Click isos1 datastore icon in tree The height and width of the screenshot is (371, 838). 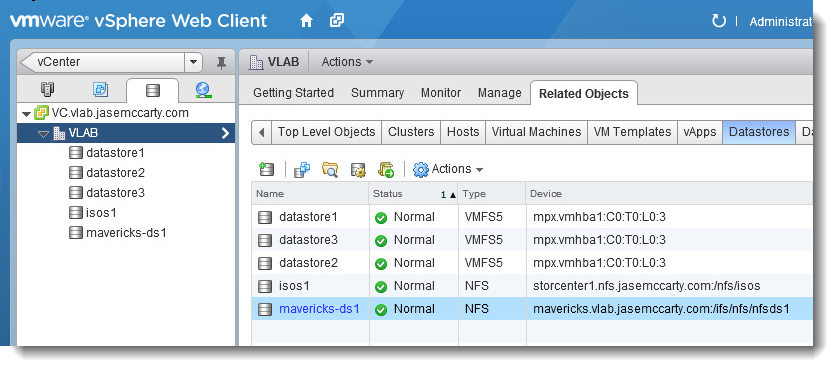[x=76, y=213]
